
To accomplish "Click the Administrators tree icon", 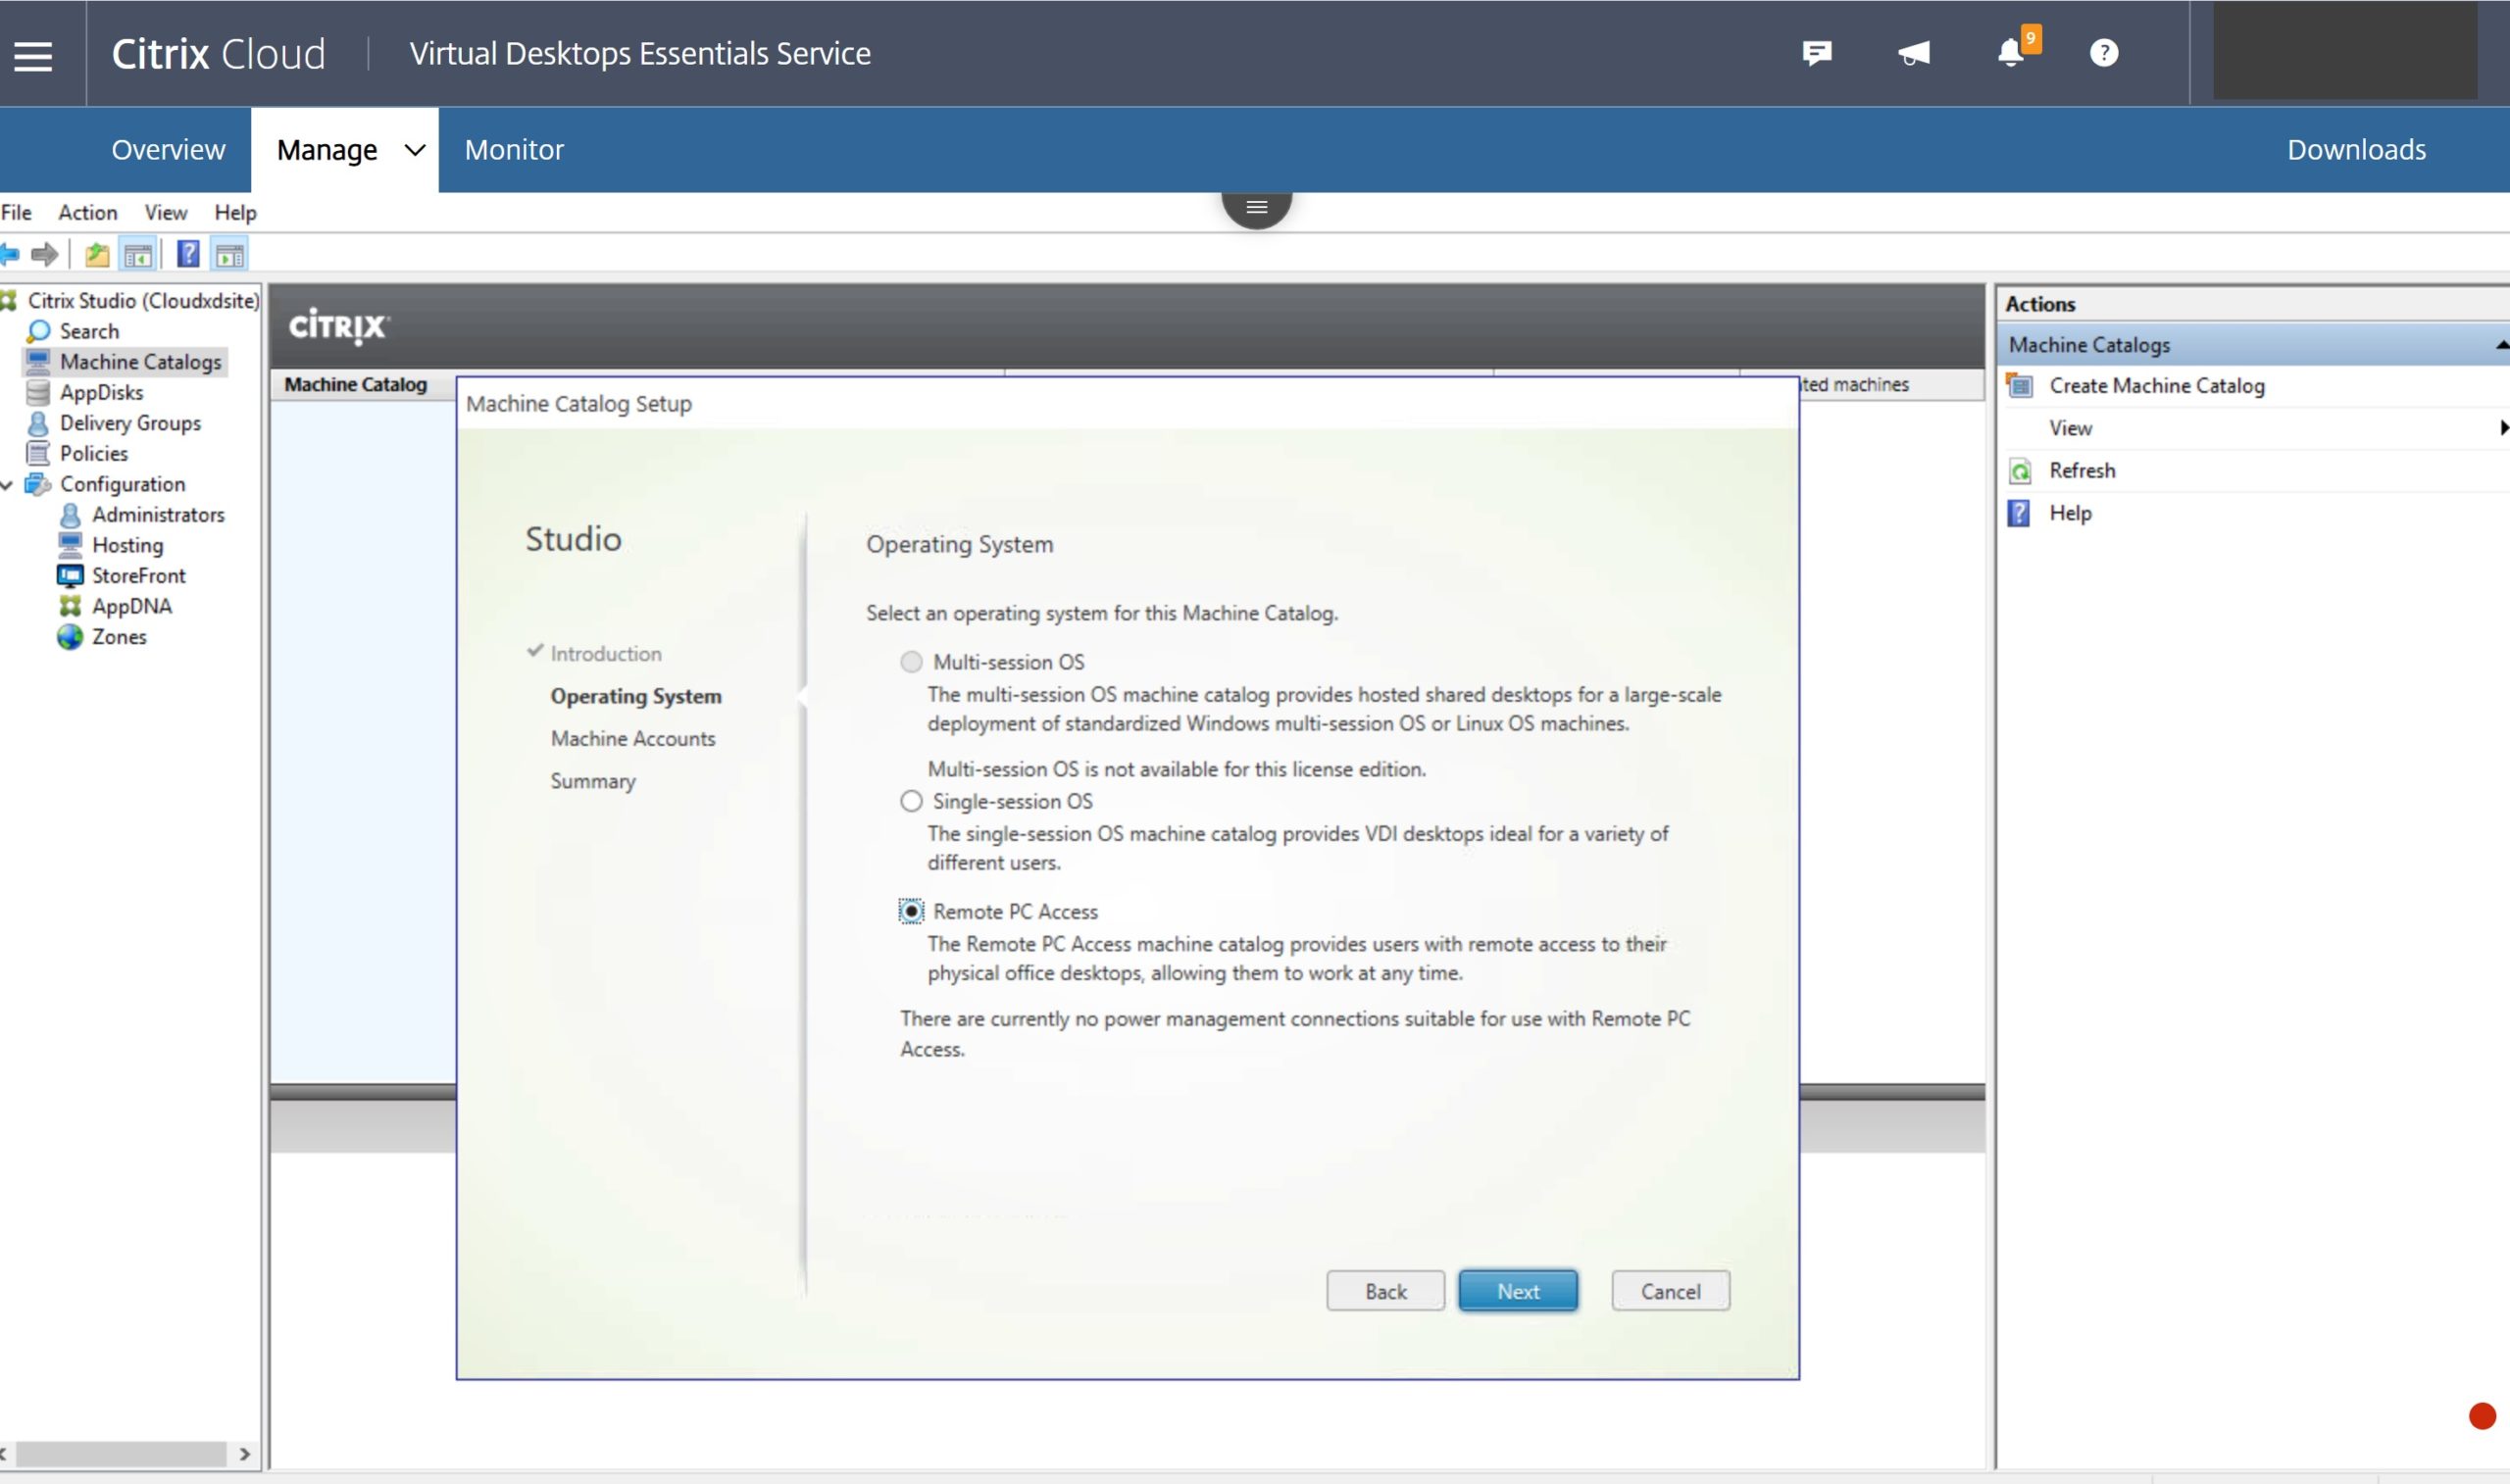I will (x=70, y=515).
